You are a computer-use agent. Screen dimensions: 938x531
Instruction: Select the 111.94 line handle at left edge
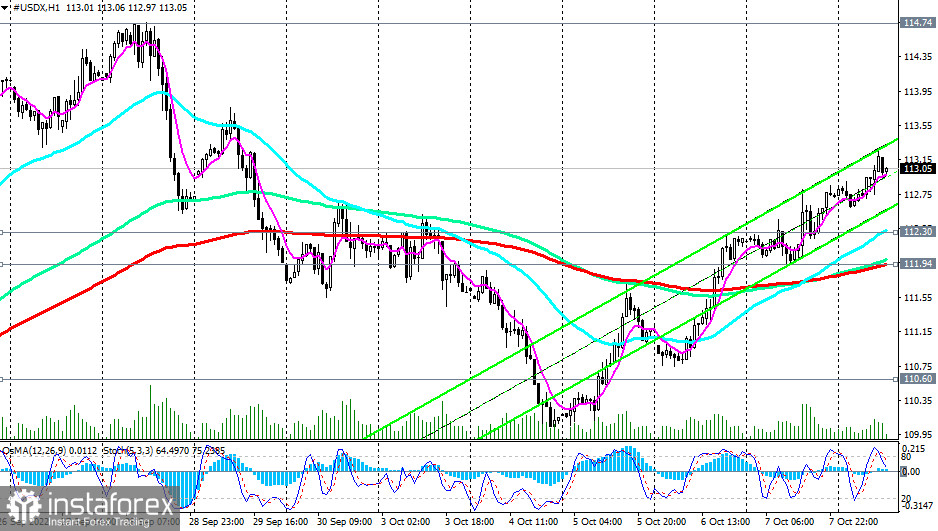point(2,264)
